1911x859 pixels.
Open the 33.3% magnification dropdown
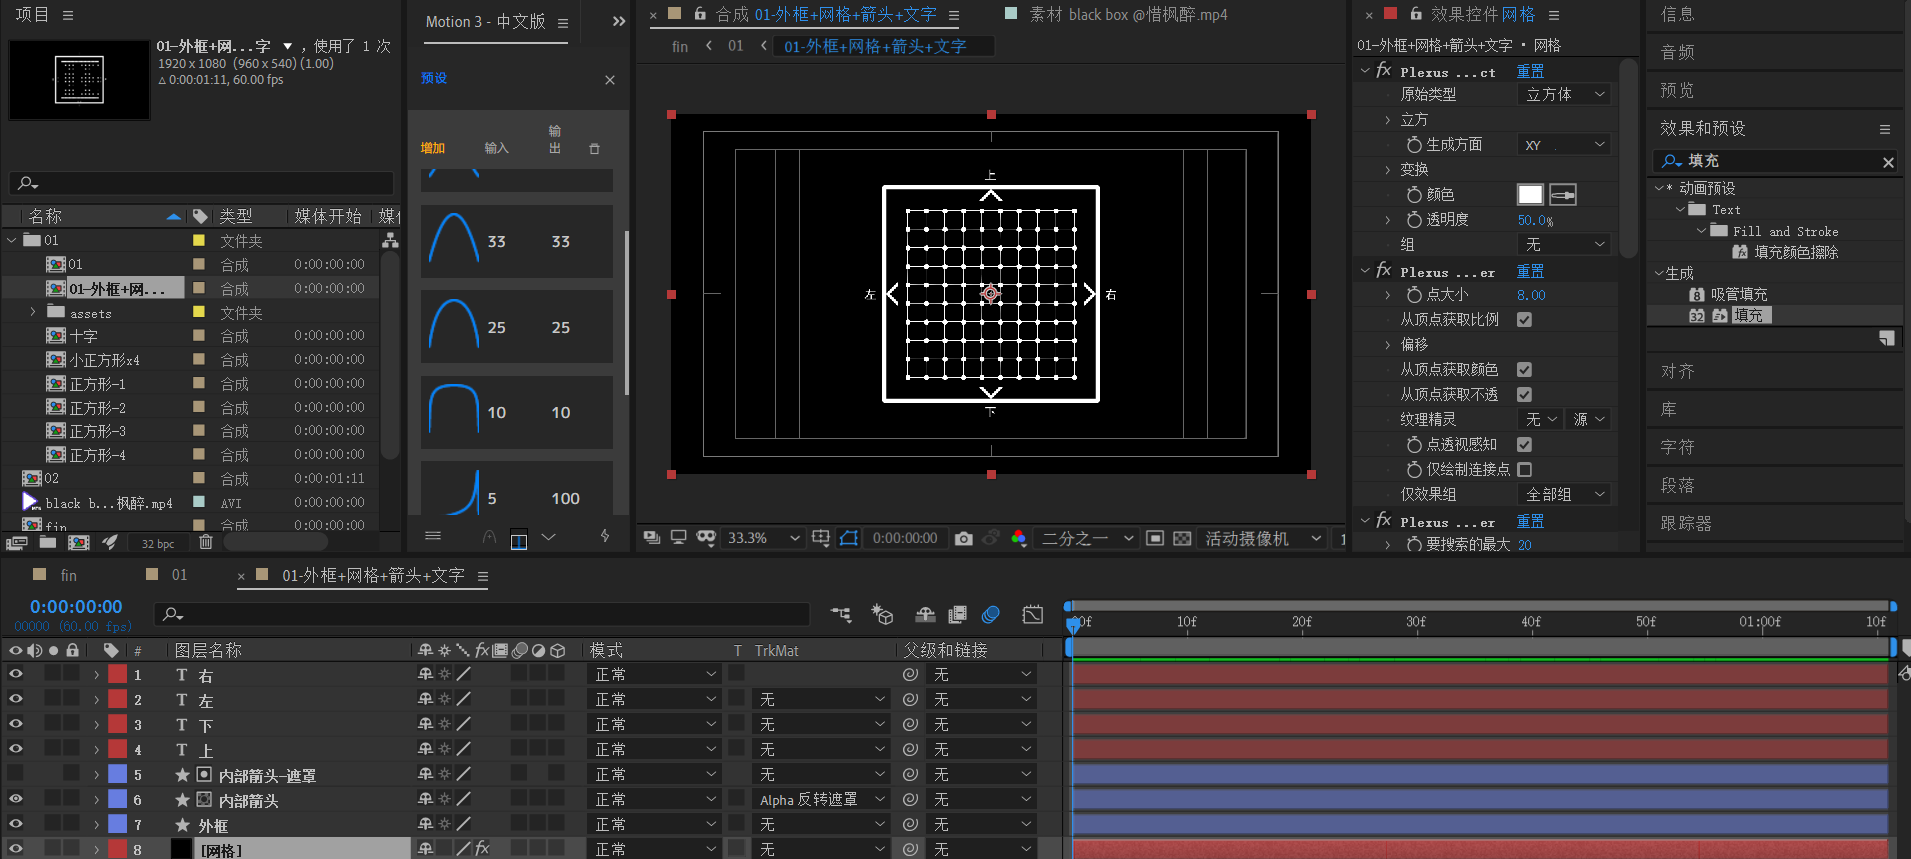[764, 538]
